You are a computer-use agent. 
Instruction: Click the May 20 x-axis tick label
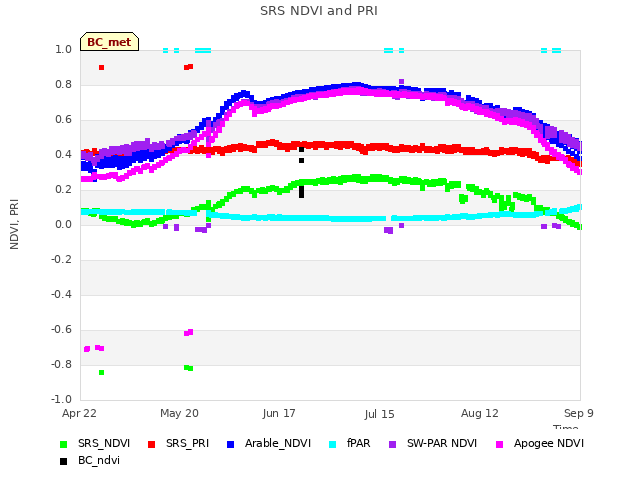pos(179,413)
